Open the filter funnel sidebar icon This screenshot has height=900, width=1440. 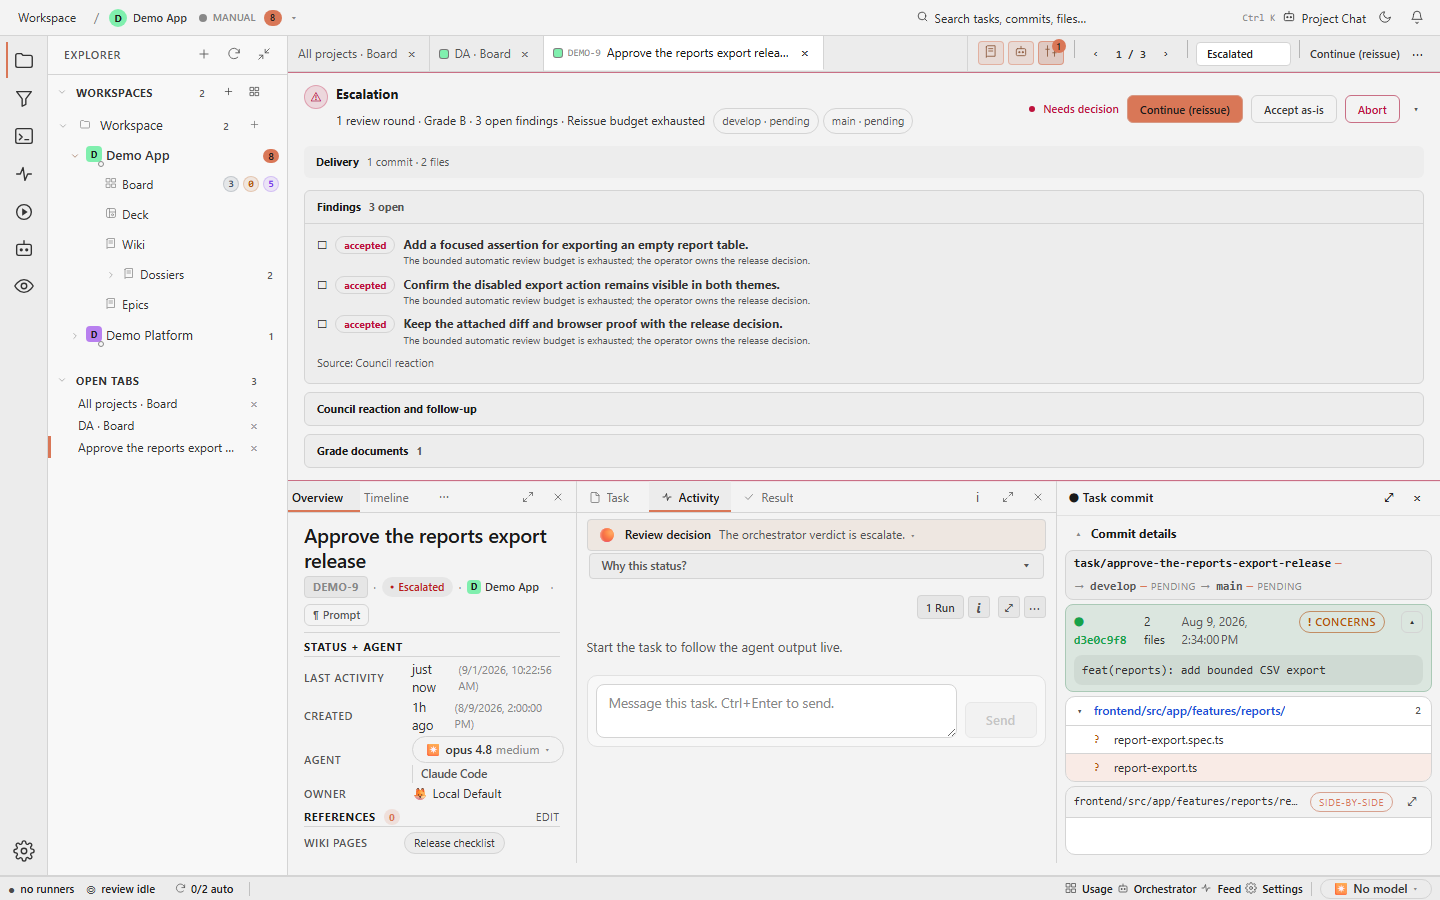tap(24, 99)
